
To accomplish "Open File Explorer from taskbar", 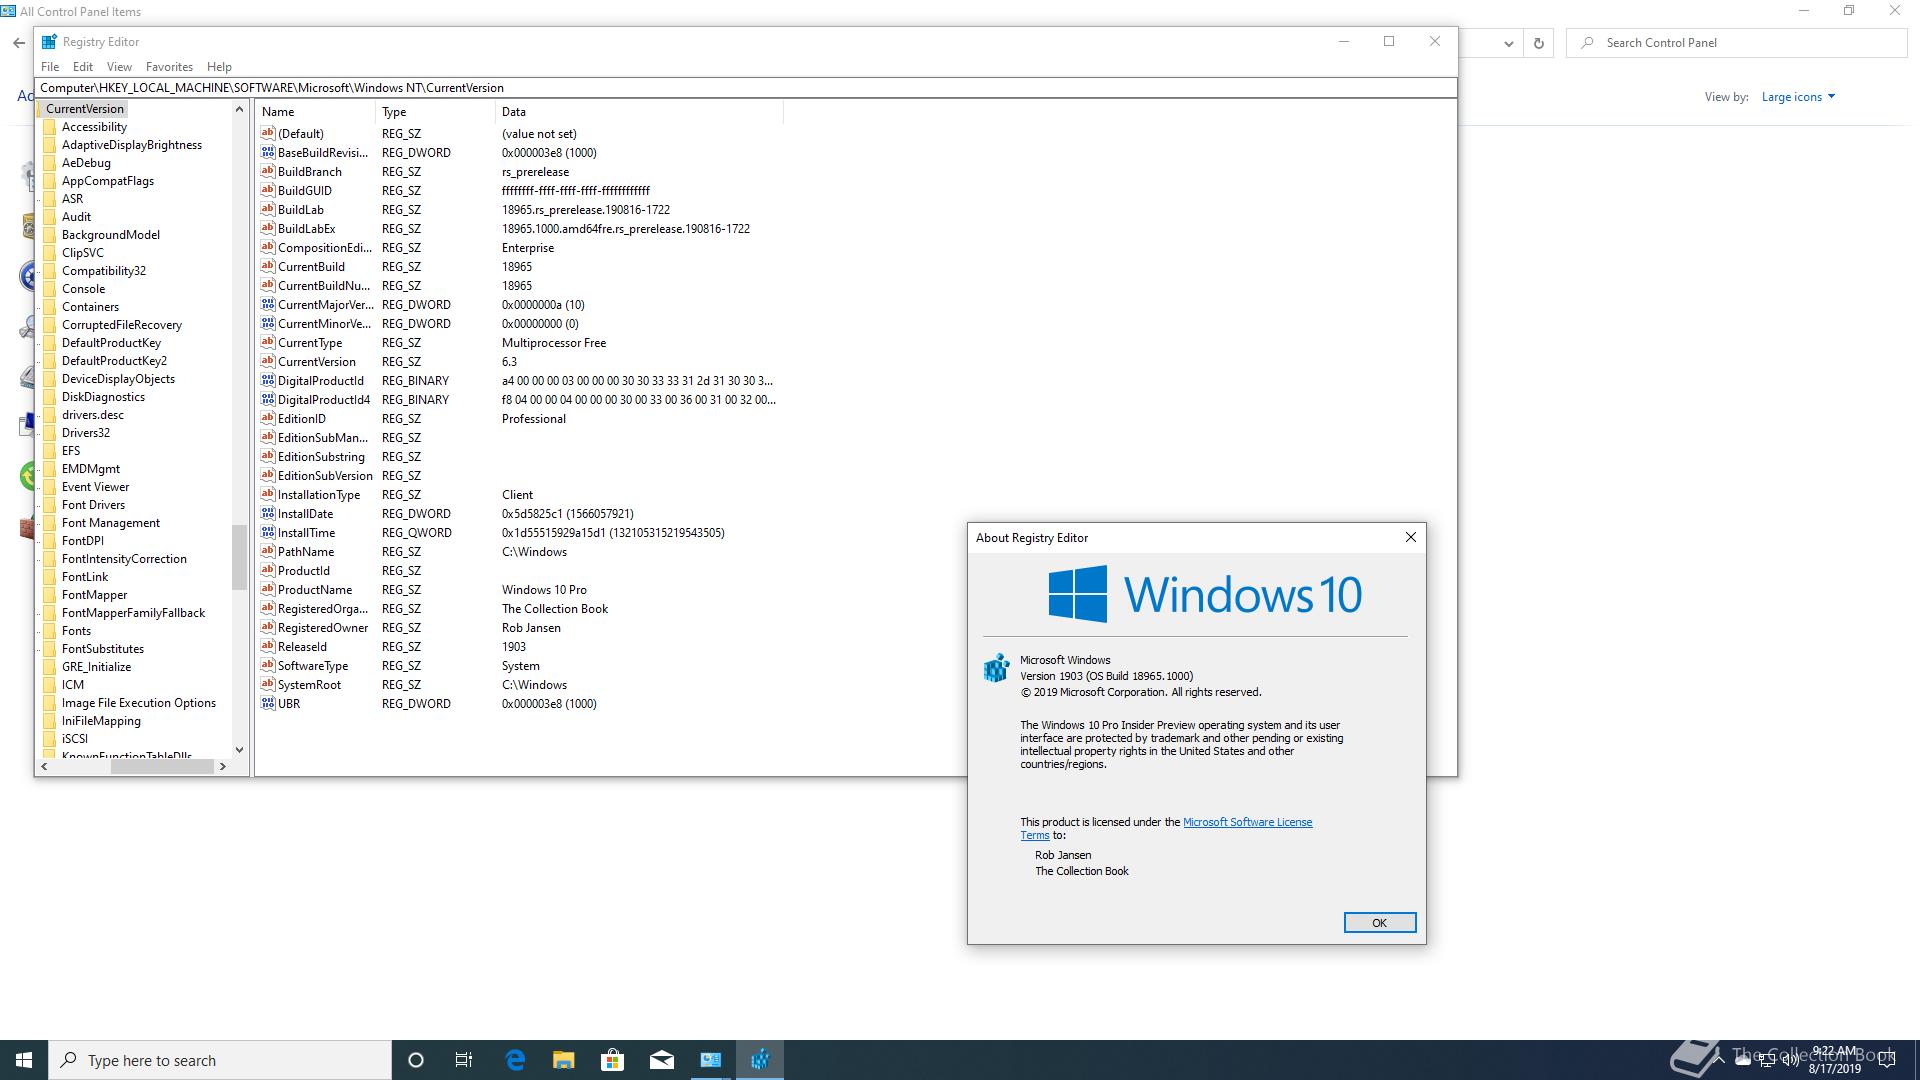I will click(564, 1060).
